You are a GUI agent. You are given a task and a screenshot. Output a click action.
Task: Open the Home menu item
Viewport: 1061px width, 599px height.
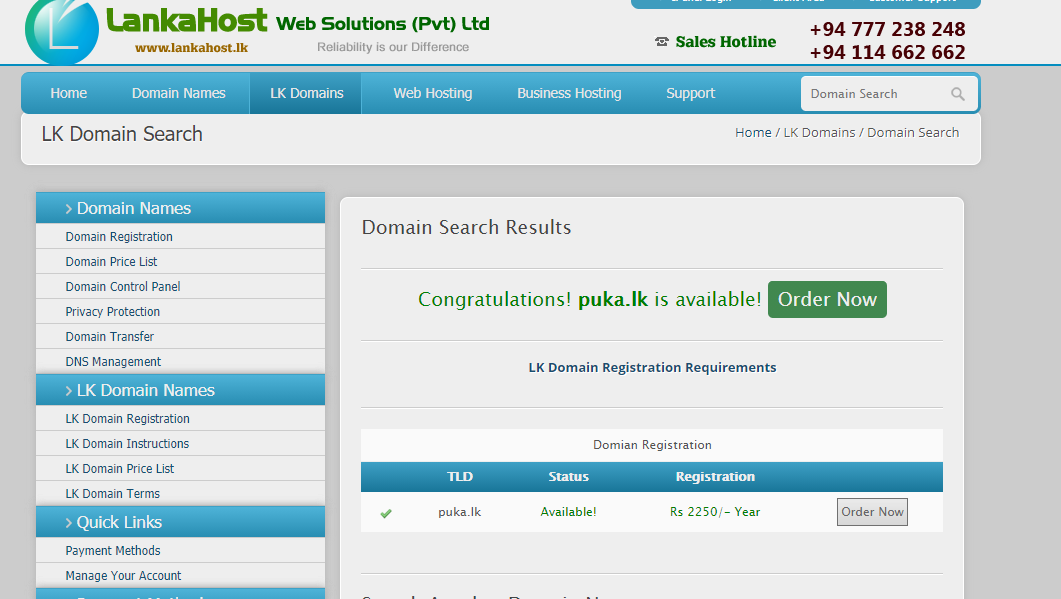[68, 93]
